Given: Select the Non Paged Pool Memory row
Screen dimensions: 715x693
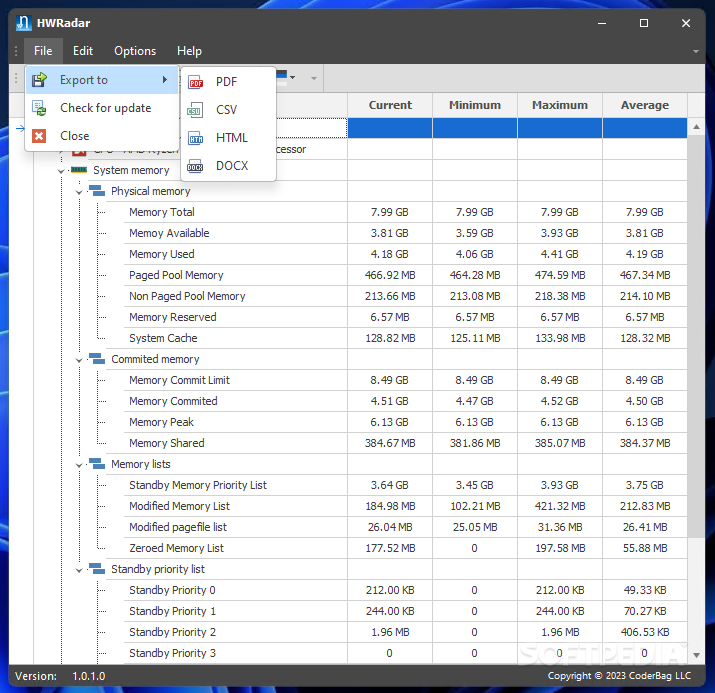Looking at the screenshot, I should pos(405,296).
